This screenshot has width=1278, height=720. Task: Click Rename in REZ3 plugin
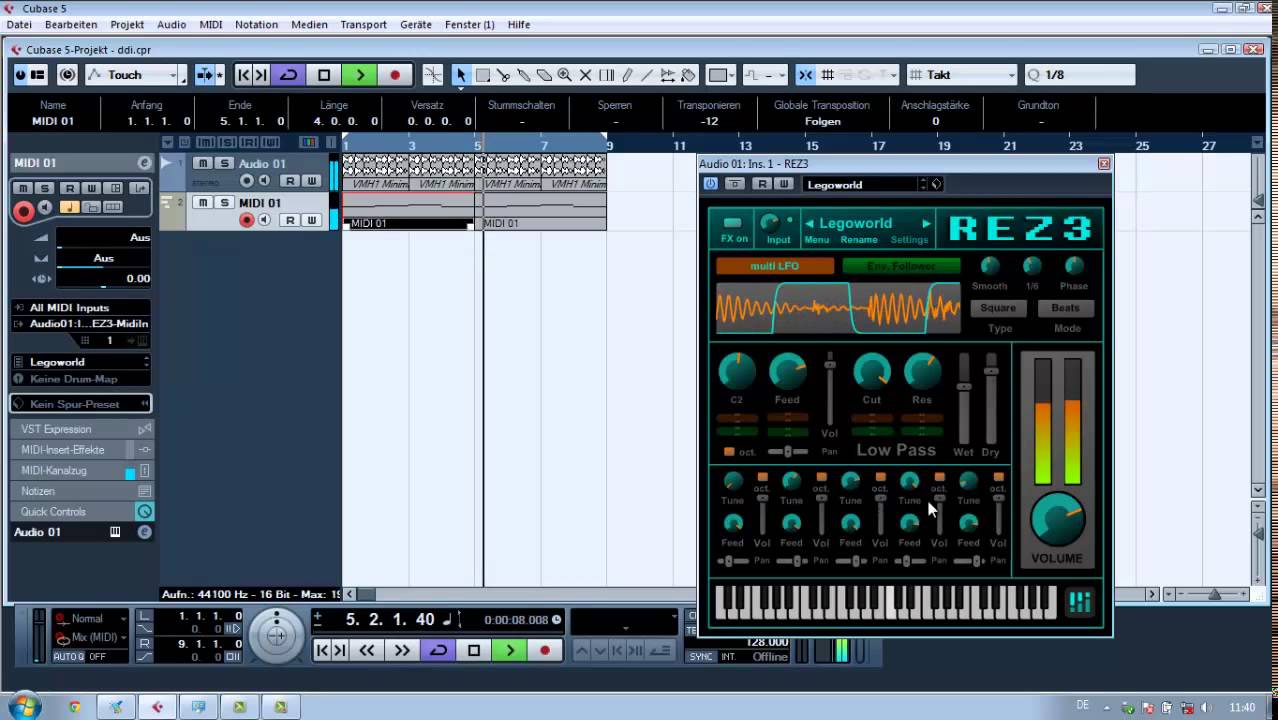pos(858,240)
